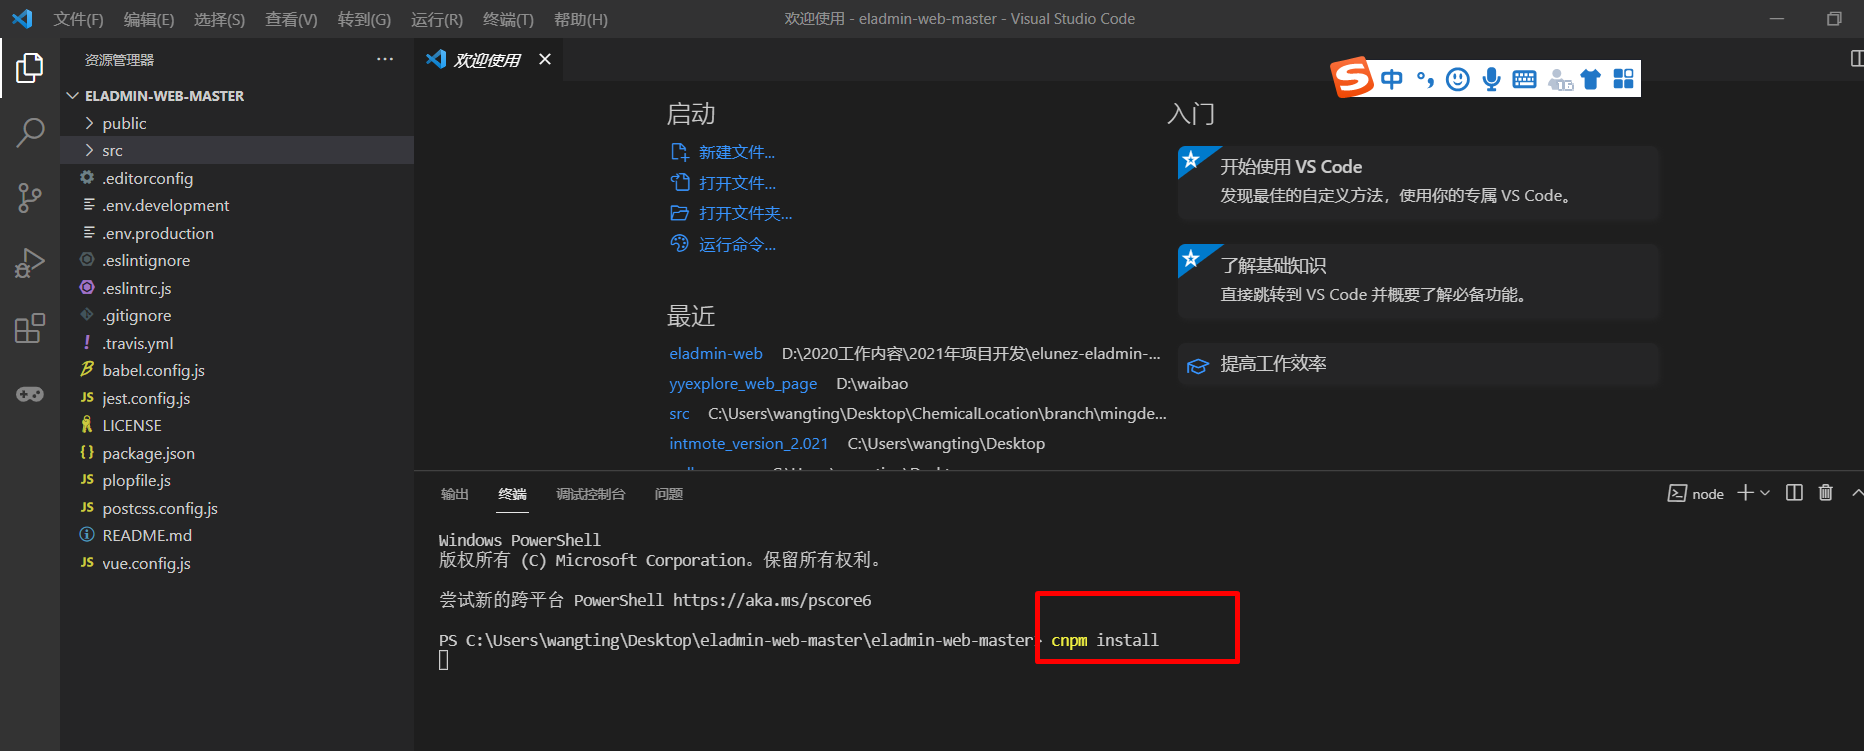Switch to 调试控制台 panel tab
The image size is (1864, 751).
coord(590,494)
